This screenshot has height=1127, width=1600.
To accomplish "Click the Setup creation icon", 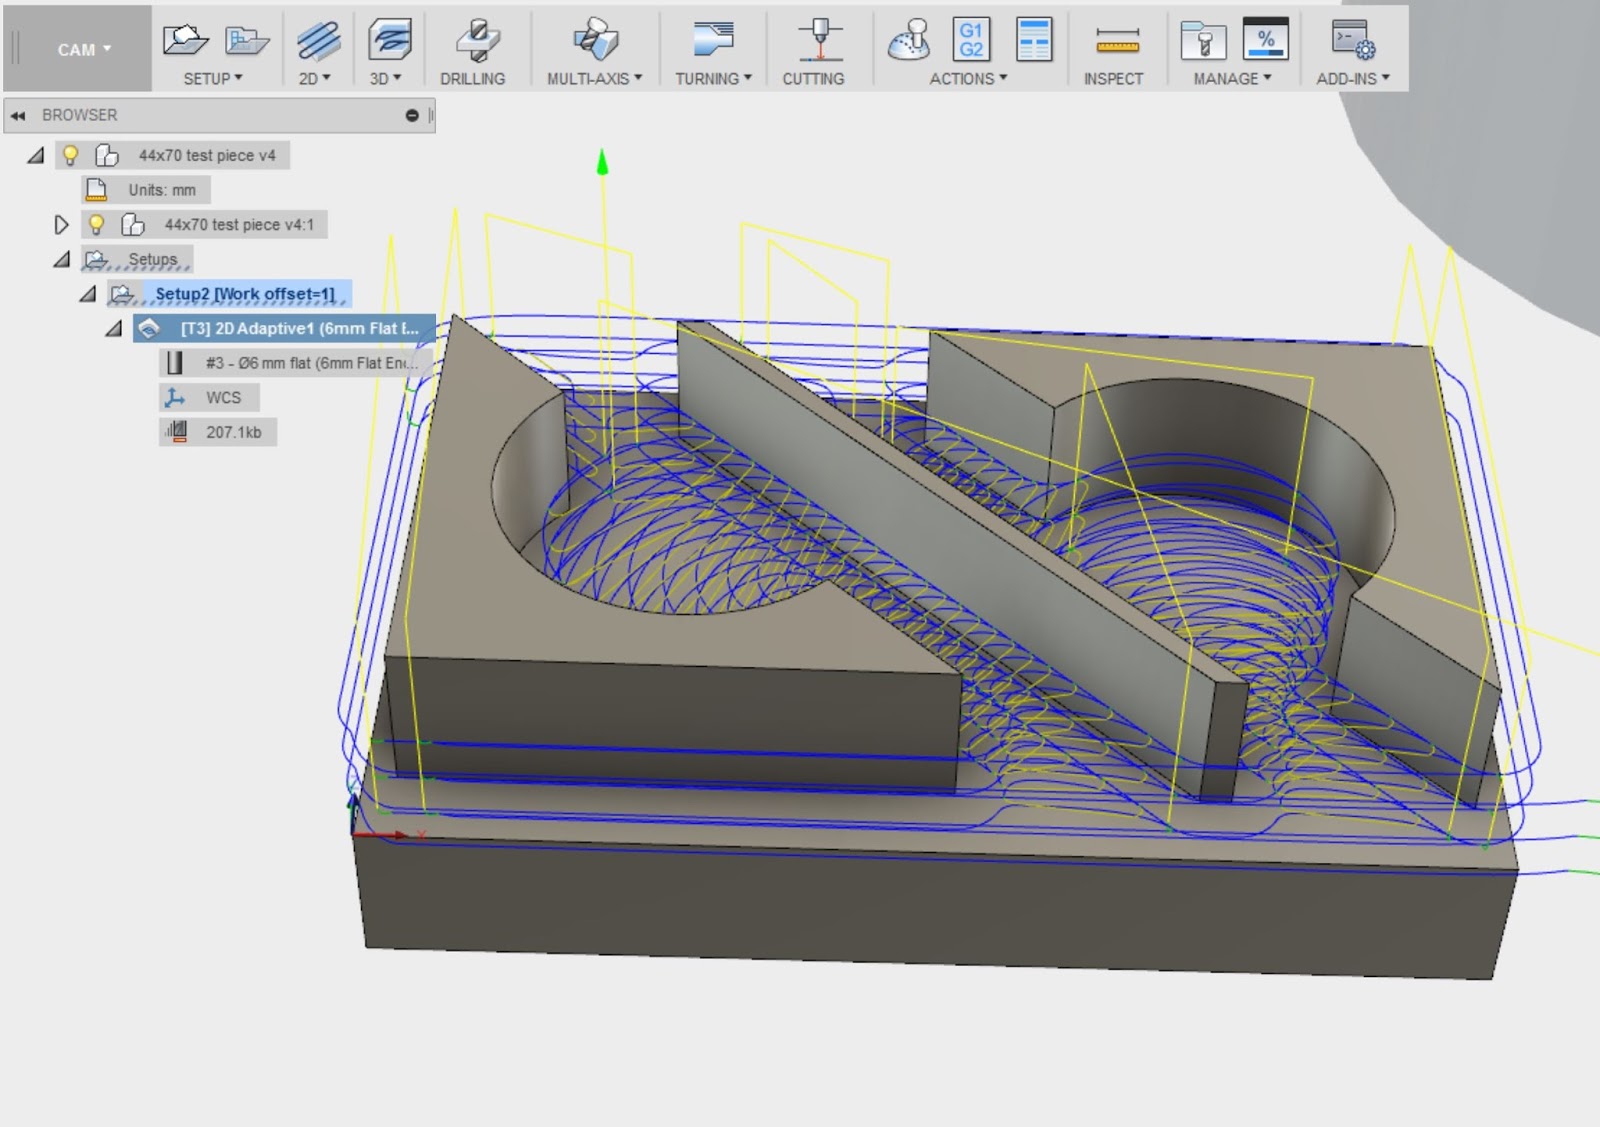I will (x=185, y=40).
